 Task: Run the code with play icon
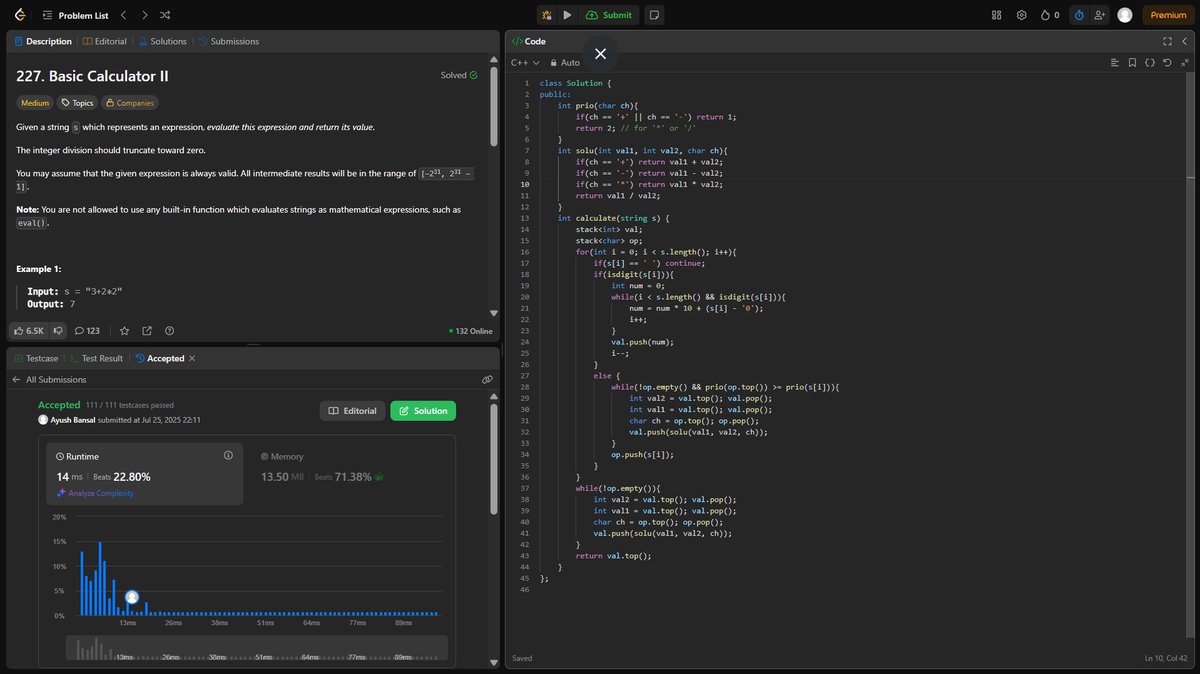coord(567,15)
